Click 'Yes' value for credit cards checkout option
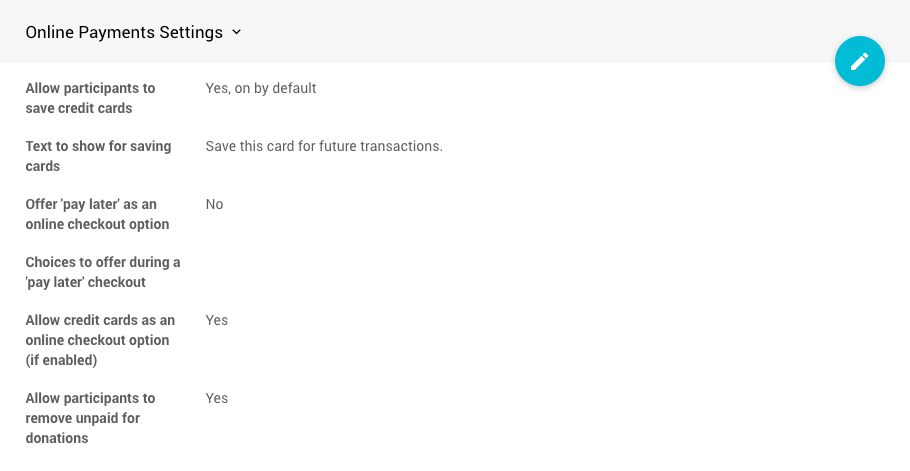The image size is (910, 471). click(216, 320)
